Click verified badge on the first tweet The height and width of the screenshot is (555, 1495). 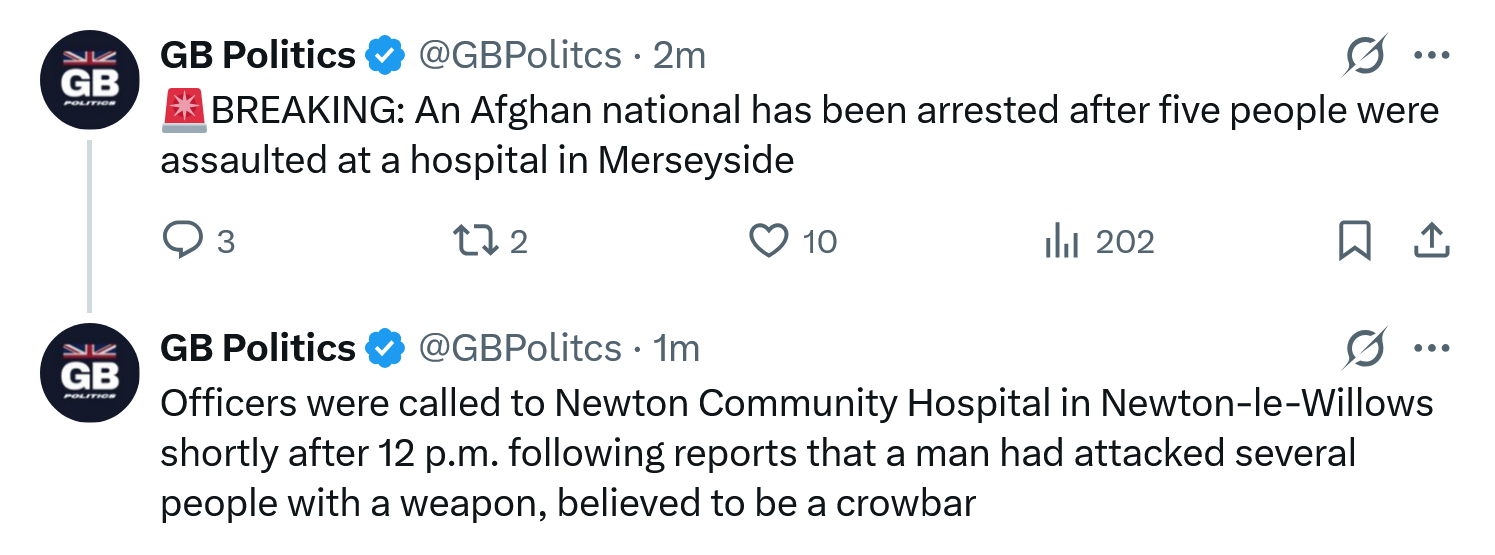pos(385,56)
